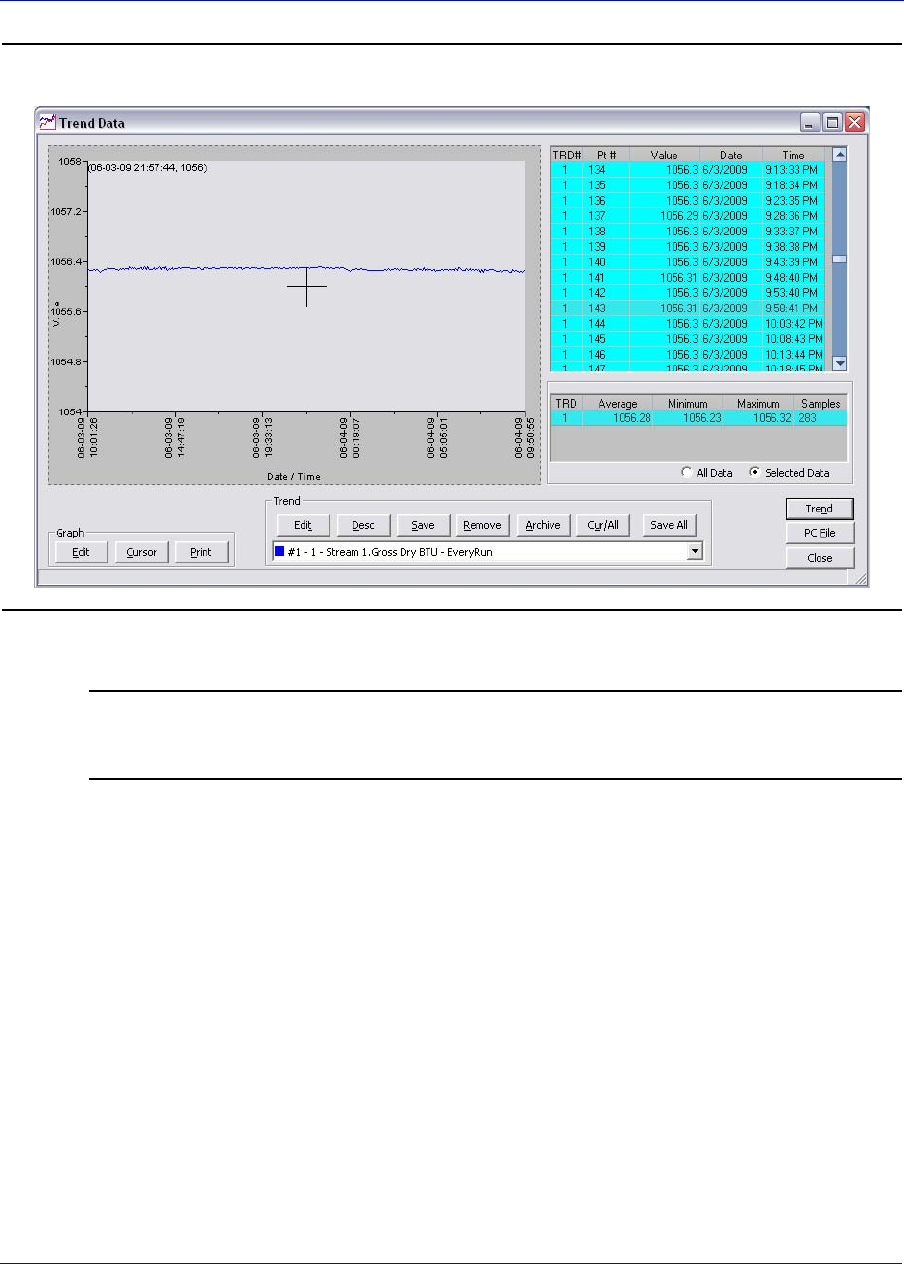Click the PC File button
Viewport: 904px width, 1264px height.
tap(819, 533)
